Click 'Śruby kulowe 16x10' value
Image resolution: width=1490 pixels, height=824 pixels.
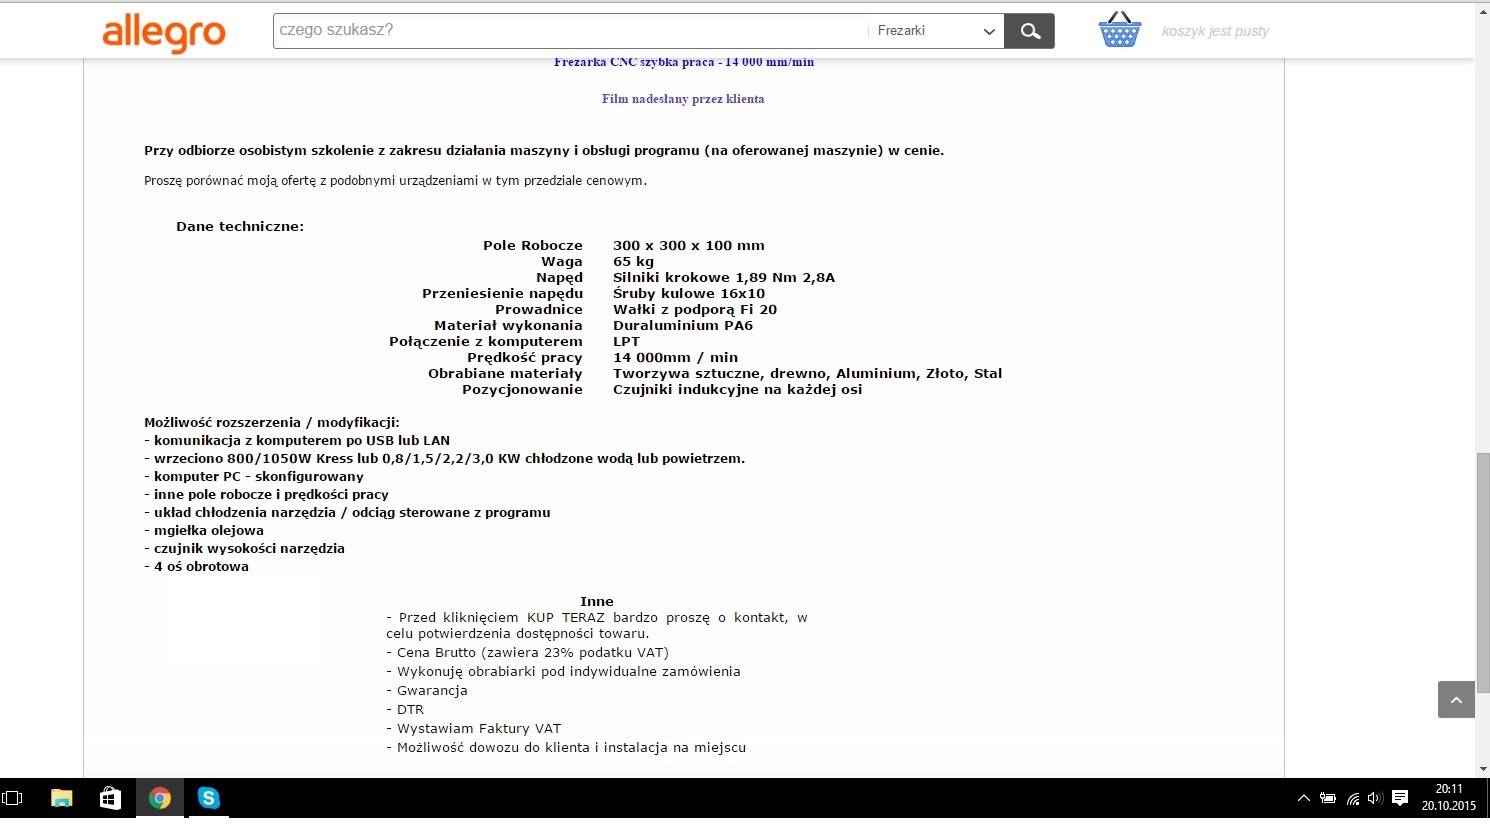(689, 294)
